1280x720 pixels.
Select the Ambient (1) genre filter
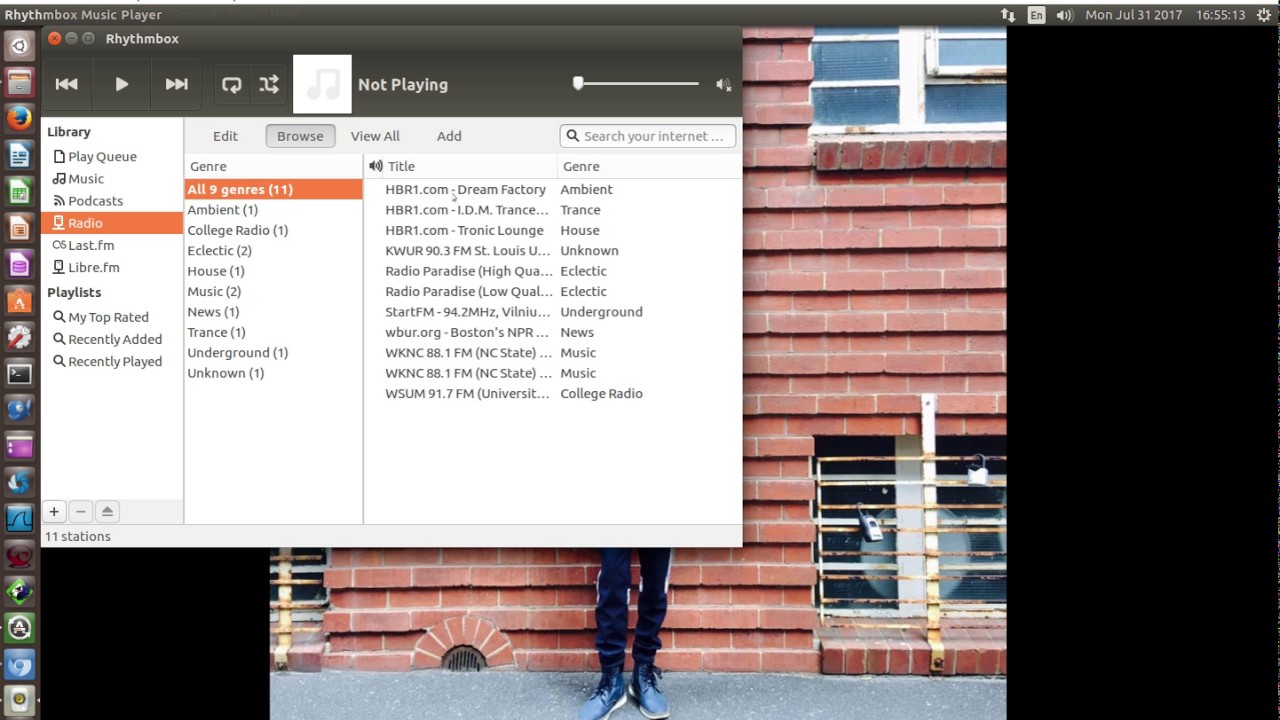[x=273, y=210]
